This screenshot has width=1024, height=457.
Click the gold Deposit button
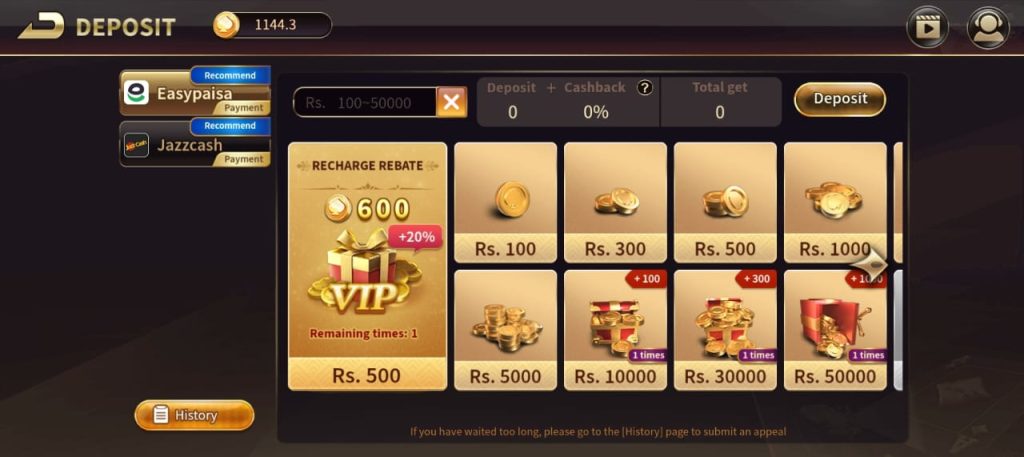pos(840,99)
